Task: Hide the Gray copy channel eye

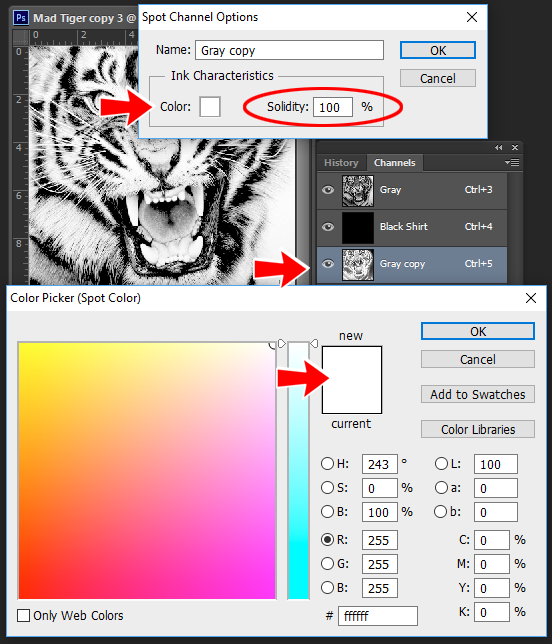Action: point(328,264)
